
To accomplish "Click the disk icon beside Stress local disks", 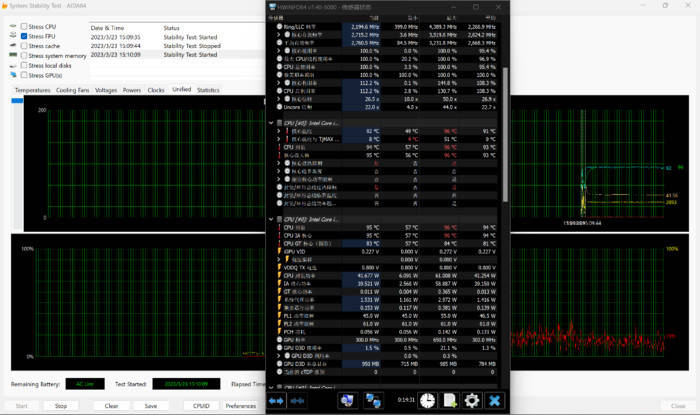I will (x=13, y=66).
